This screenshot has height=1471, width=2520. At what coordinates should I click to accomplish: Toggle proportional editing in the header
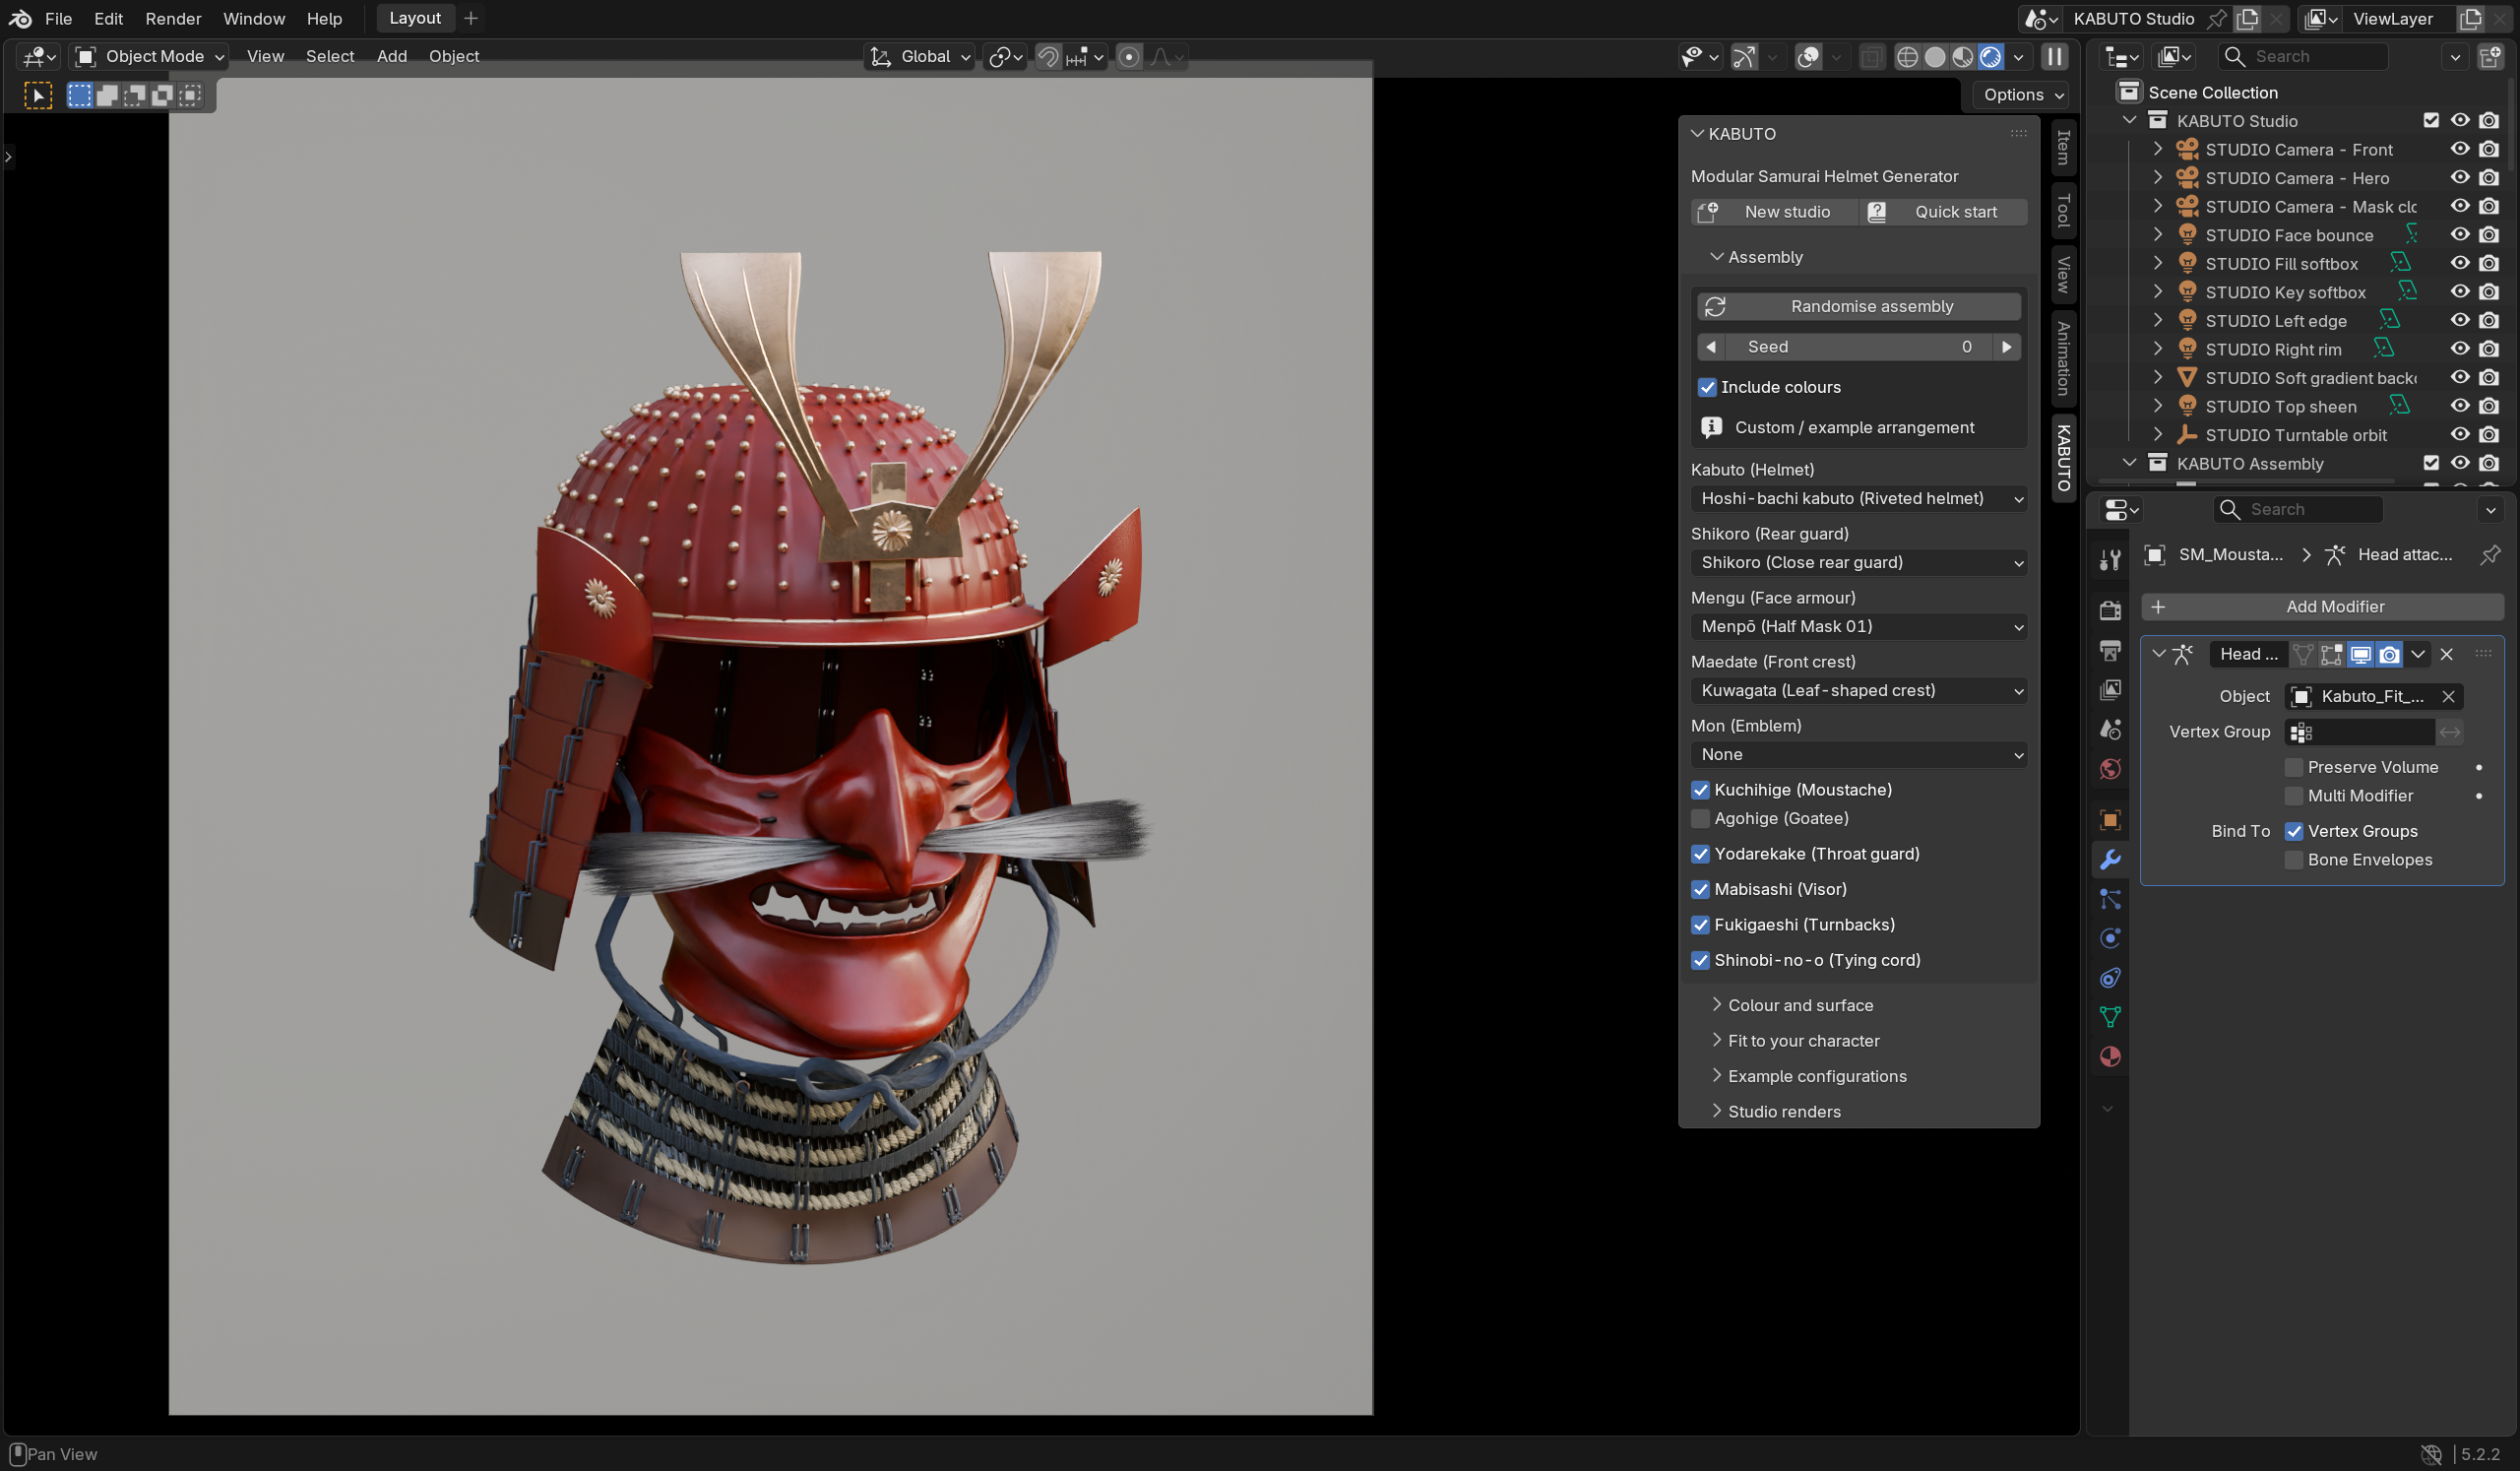pyautogui.click(x=1129, y=57)
